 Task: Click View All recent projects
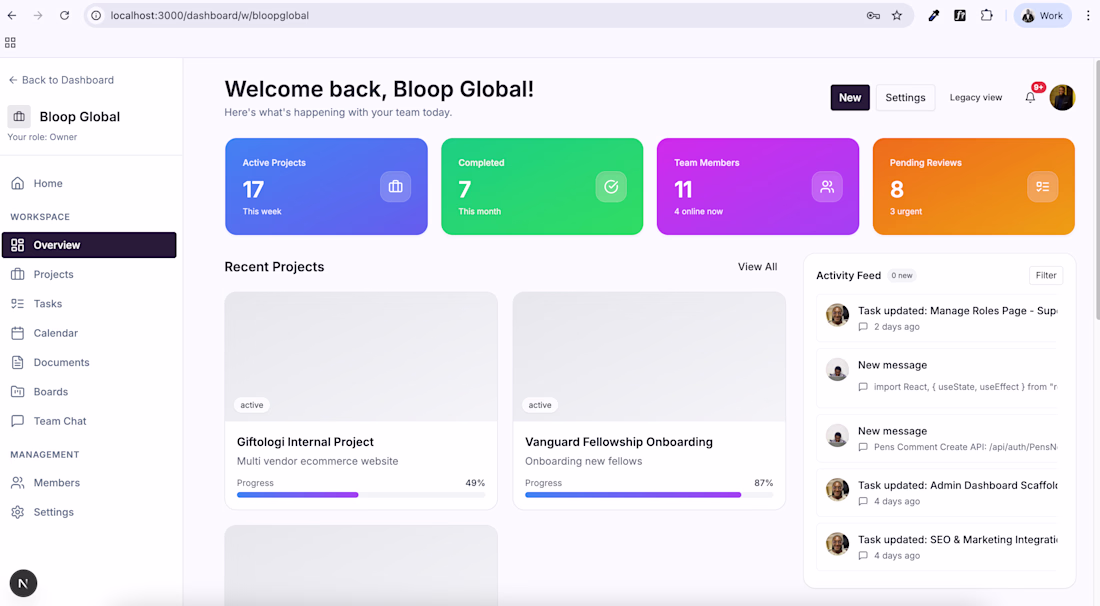[758, 267]
